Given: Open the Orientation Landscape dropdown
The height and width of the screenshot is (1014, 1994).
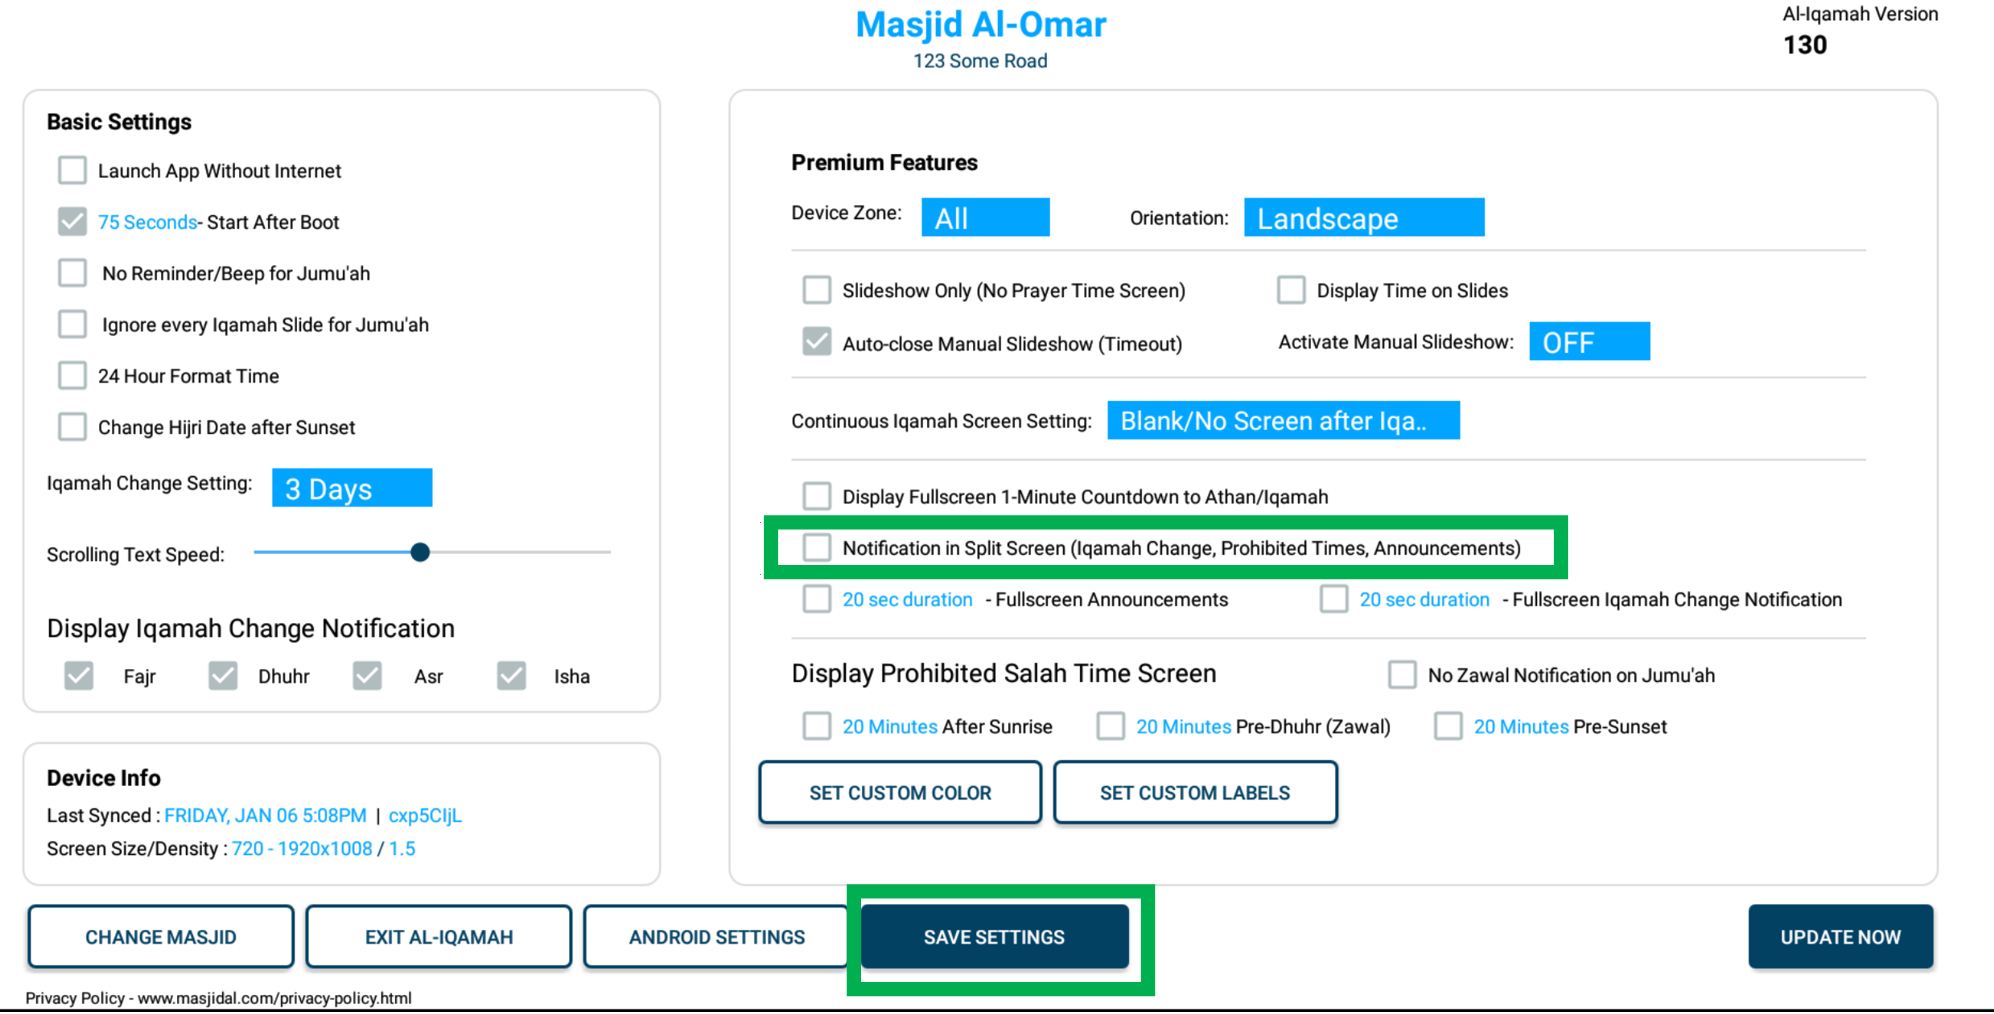Looking at the screenshot, I should pyautogui.click(x=1364, y=217).
